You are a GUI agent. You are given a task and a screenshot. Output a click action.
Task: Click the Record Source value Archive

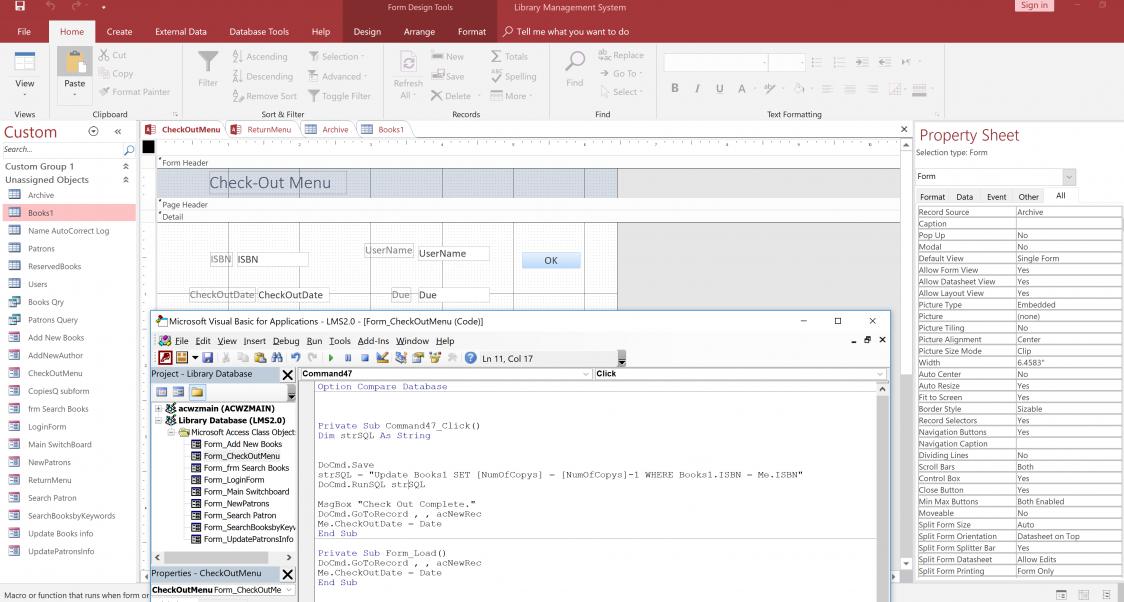click(x=1068, y=212)
